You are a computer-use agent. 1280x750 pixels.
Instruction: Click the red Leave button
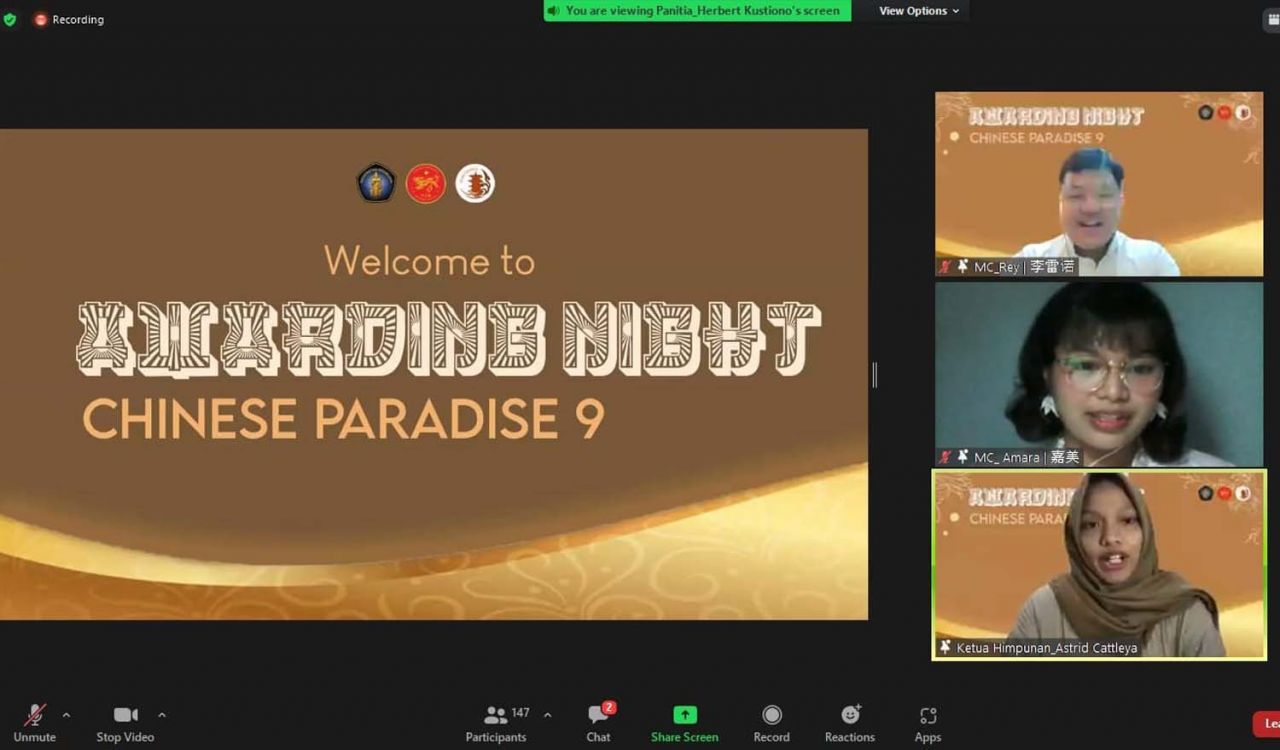pyautogui.click(x=1267, y=723)
